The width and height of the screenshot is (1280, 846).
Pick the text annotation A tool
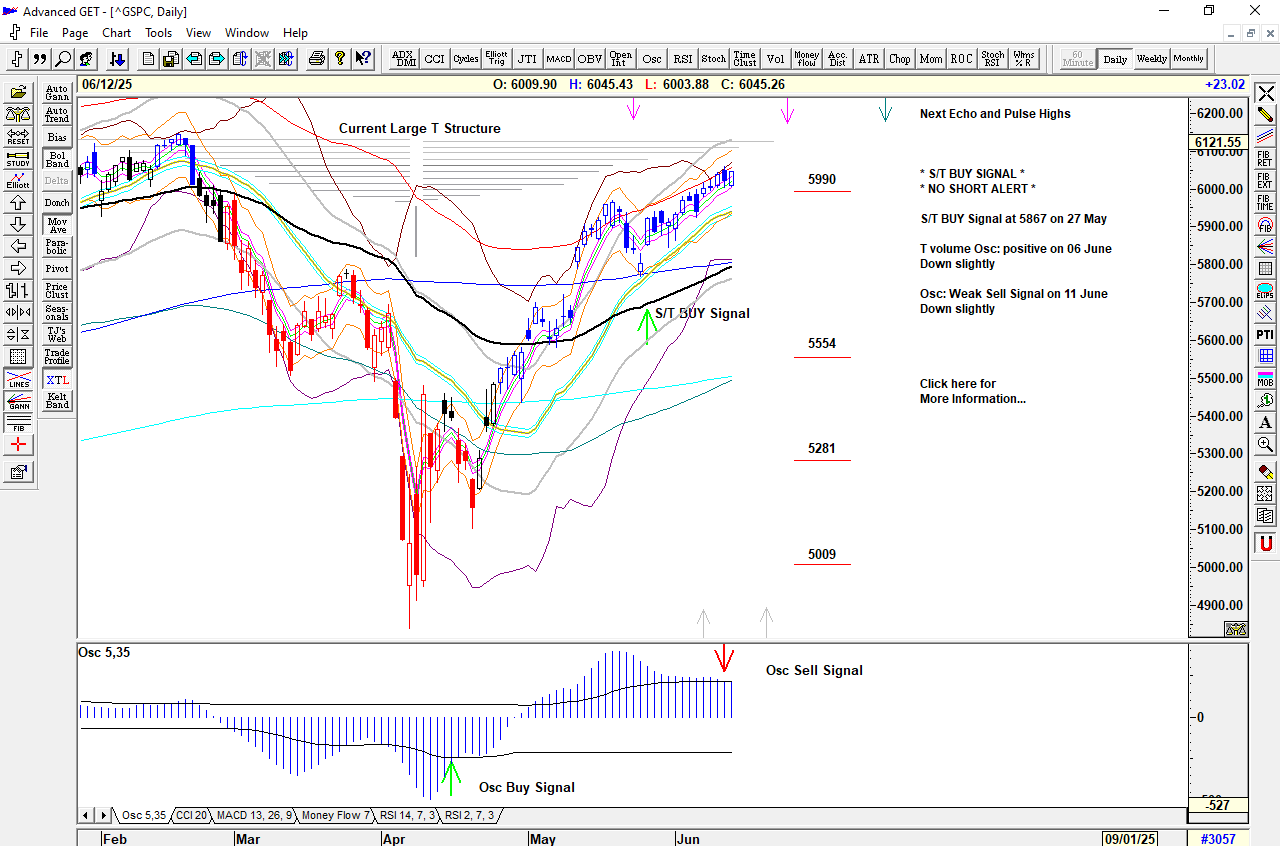[x=1265, y=422]
